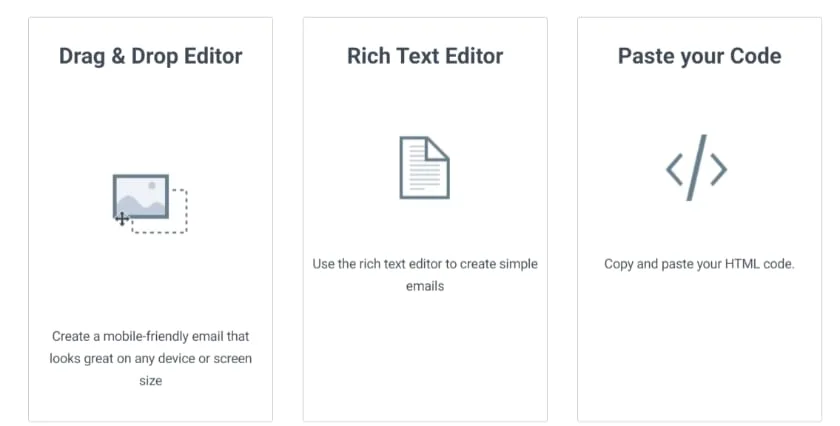Click the sun dot in the picture icon

coord(152,185)
